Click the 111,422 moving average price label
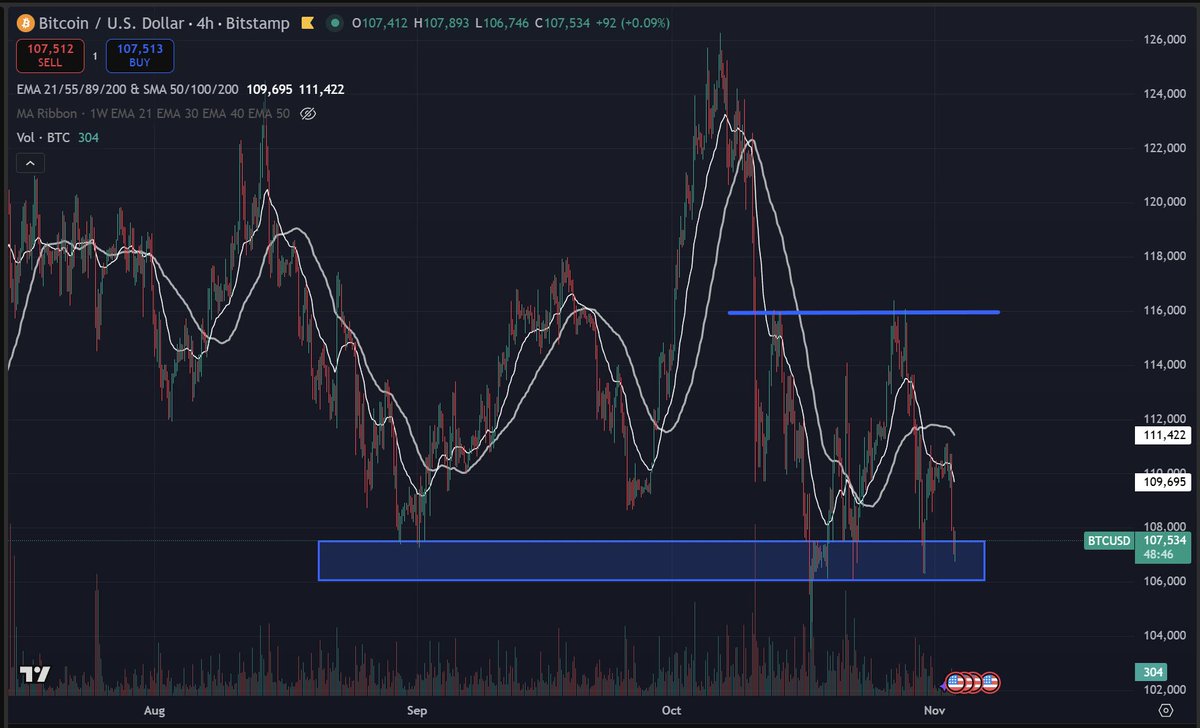1200x728 pixels. click(1164, 435)
